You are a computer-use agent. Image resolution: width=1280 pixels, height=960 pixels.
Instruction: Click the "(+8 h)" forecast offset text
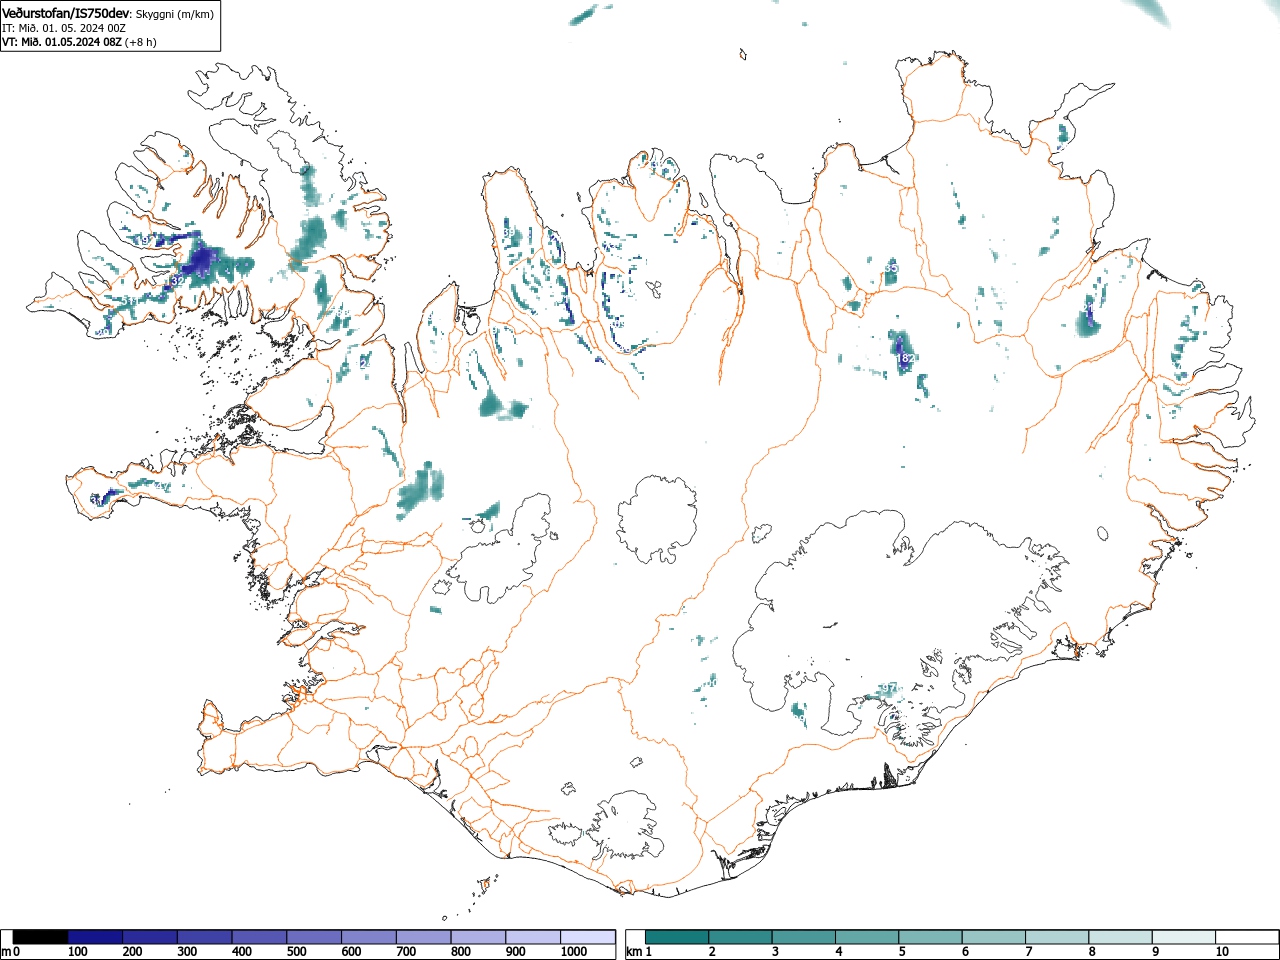141,42
